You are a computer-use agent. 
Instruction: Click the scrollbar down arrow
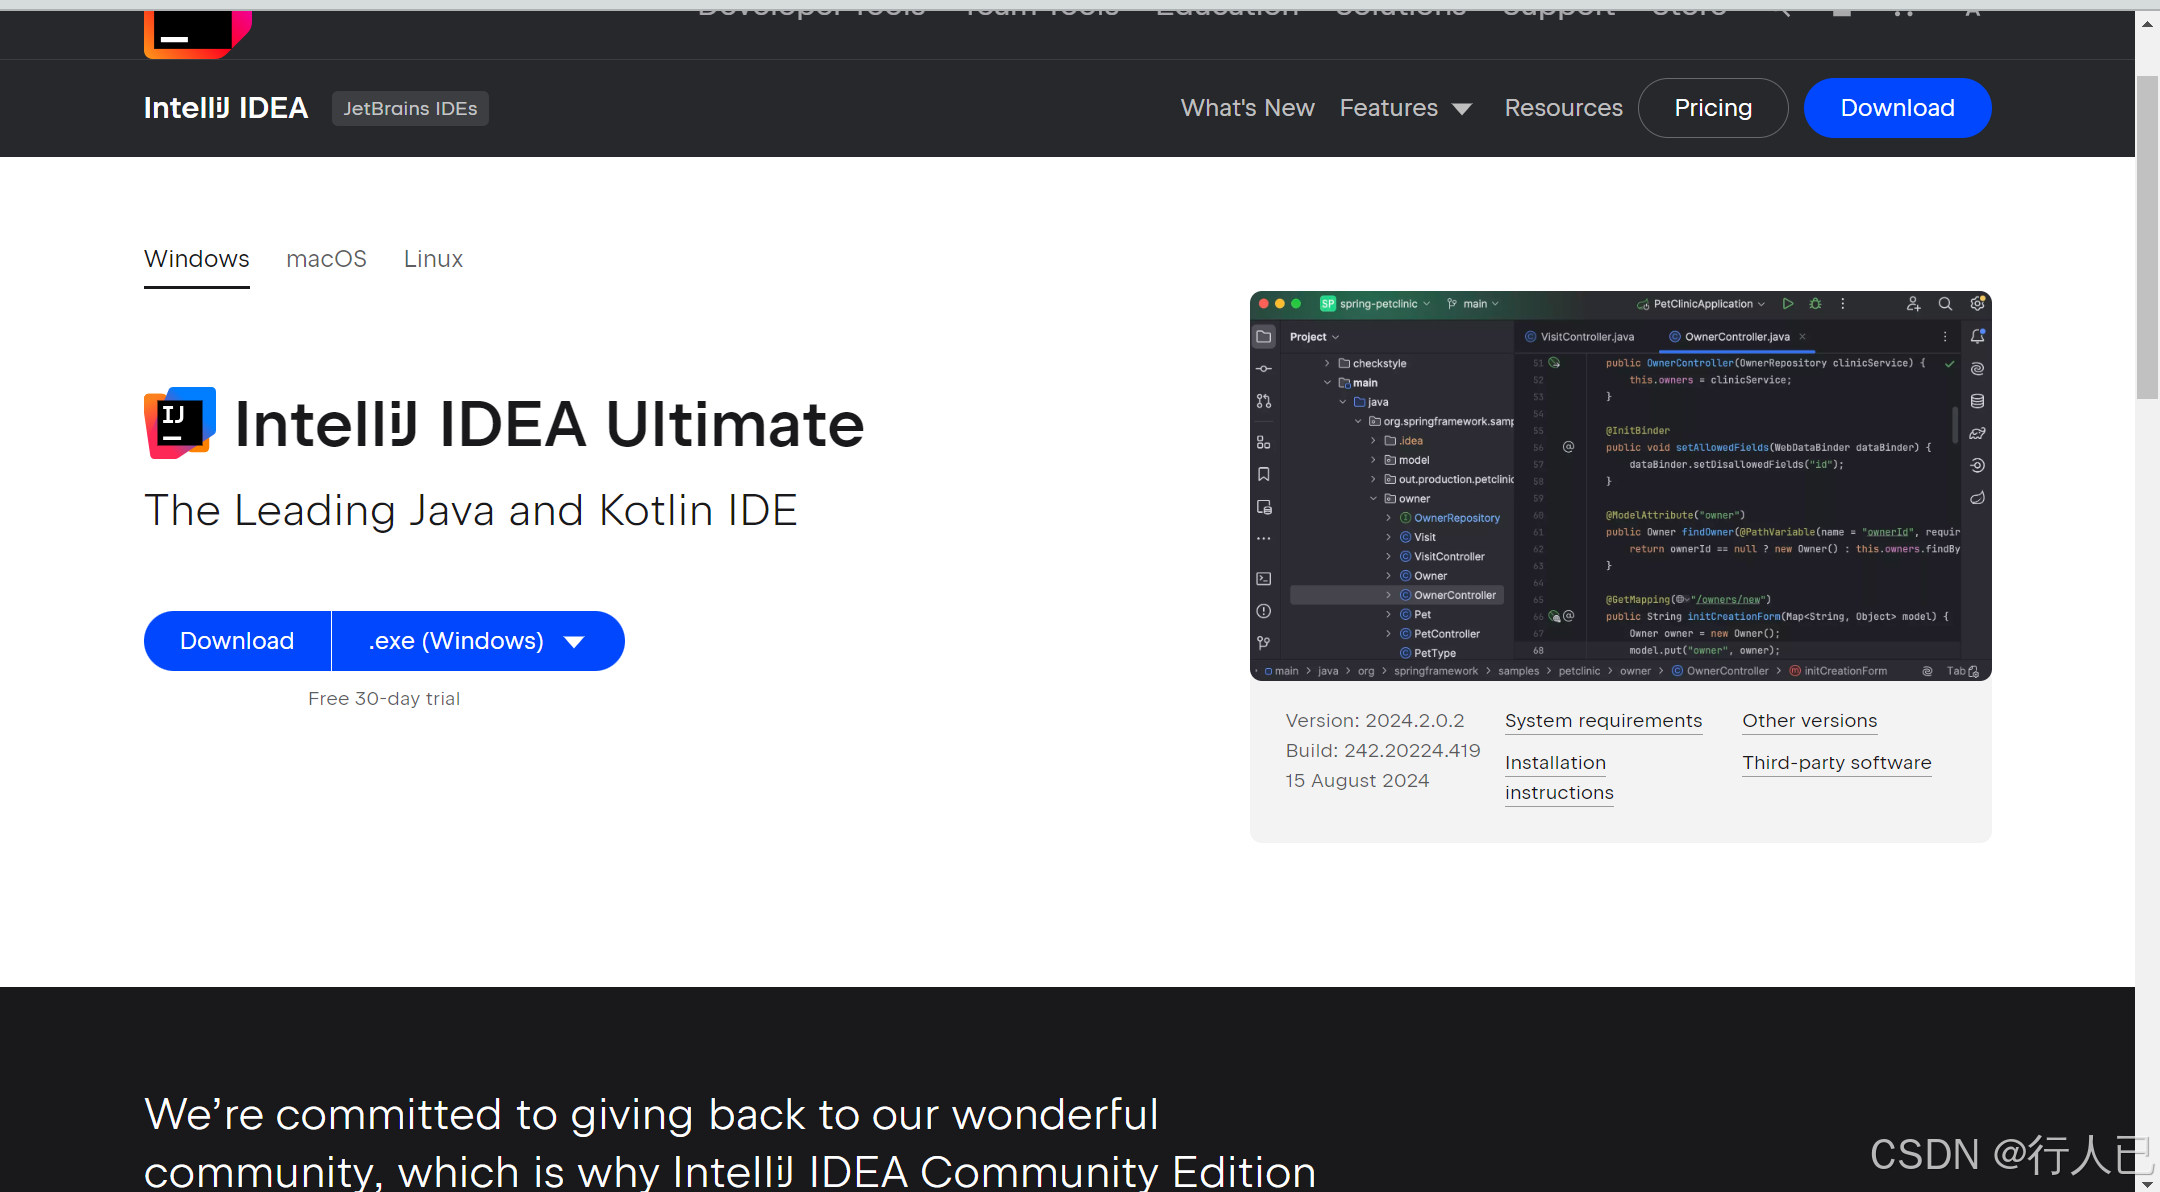click(x=2147, y=1183)
